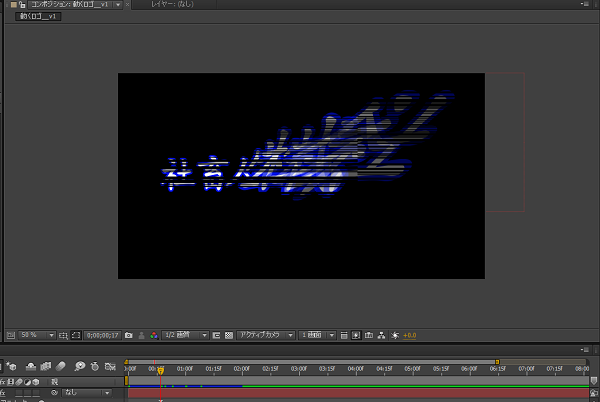Toggle the transparency grid checkerboard icon
Viewport: 600px width, 402px height.
[228, 335]
